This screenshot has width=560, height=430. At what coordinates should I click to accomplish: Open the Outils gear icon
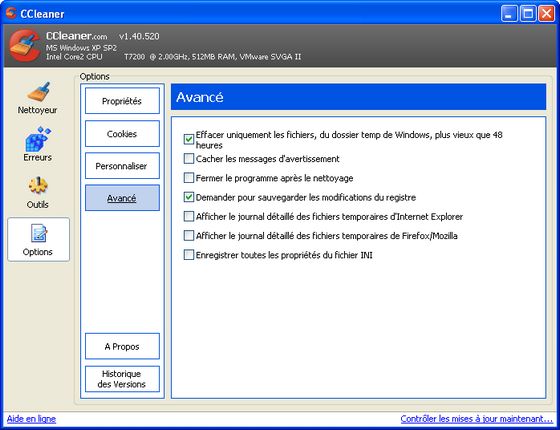pos(38,186)
